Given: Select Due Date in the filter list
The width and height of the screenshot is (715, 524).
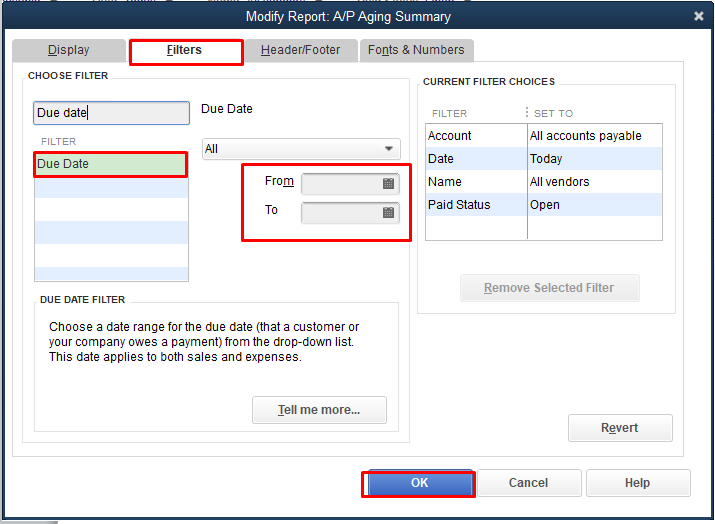Looking at the screenshot, I should pos(110,164).
